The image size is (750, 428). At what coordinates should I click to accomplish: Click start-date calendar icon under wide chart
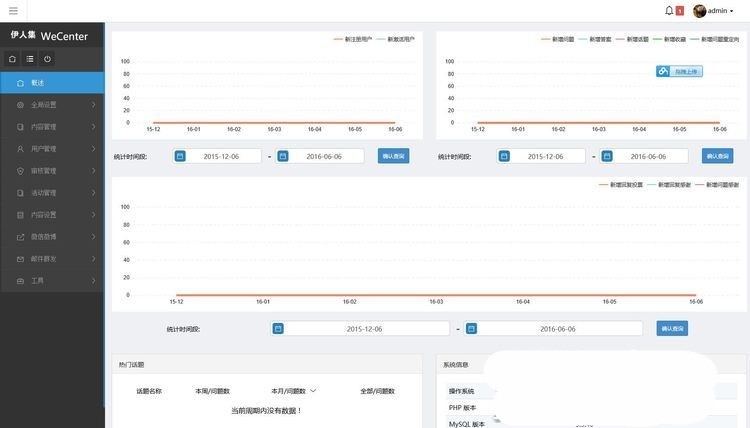click(x=278, y=329)
